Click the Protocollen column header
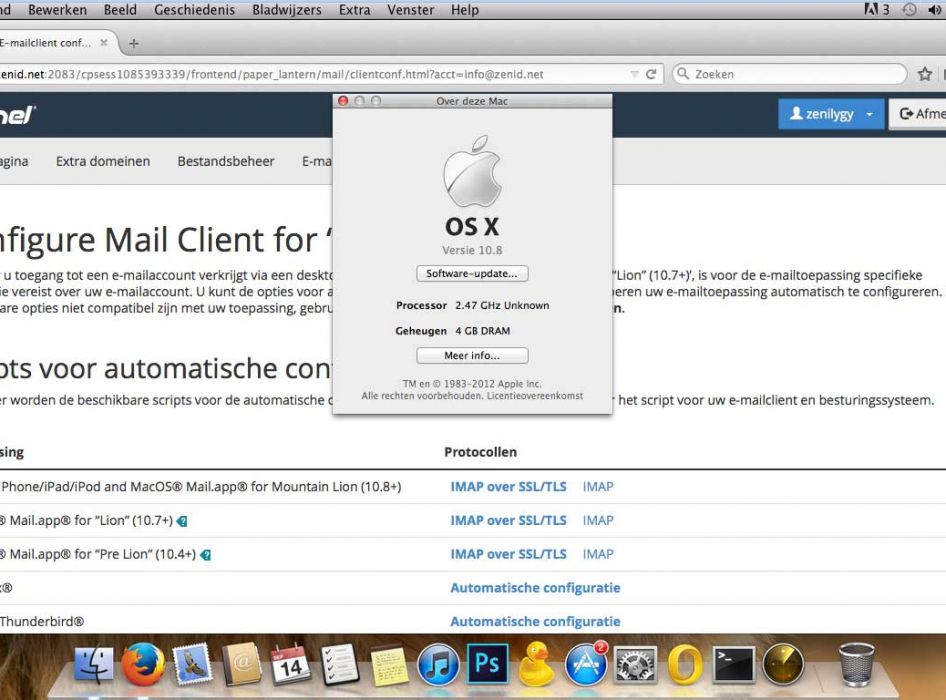The width and height of the screenshot is (946, 700). [x=480, y=452]
